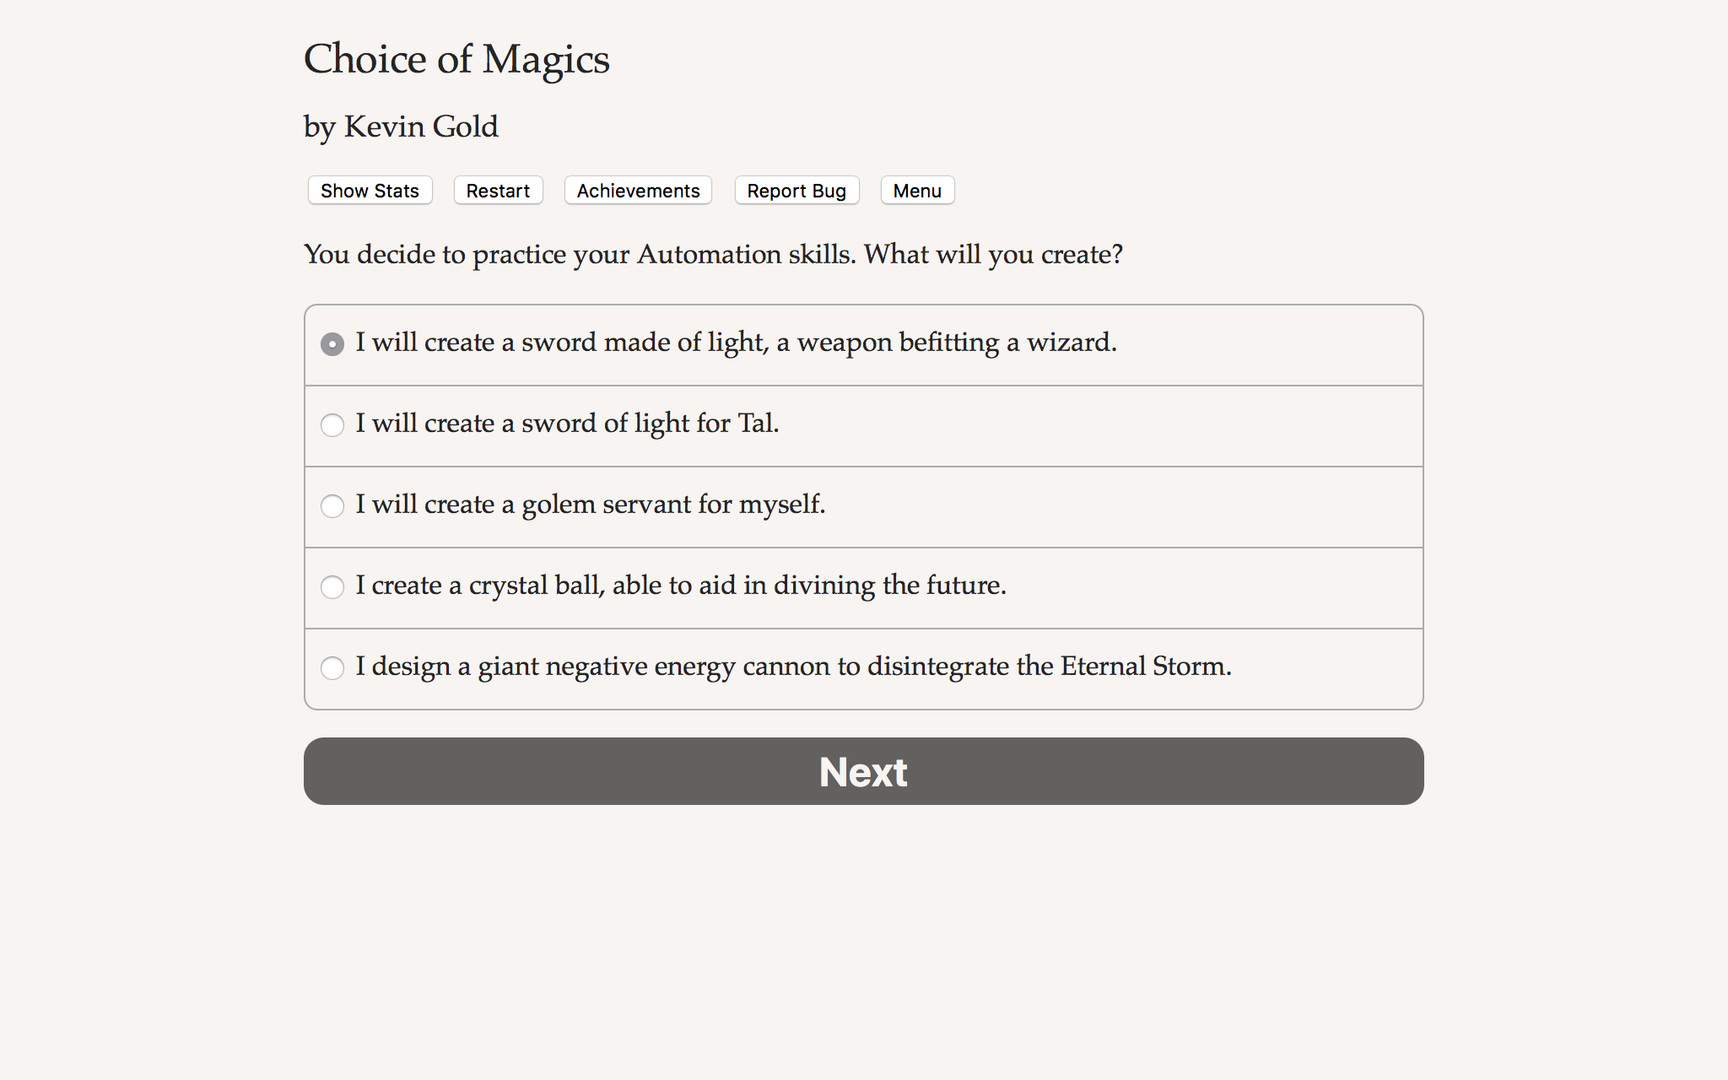Open the game Menu
Viewport: 1728px width, 1080px height.
point(916,190)
